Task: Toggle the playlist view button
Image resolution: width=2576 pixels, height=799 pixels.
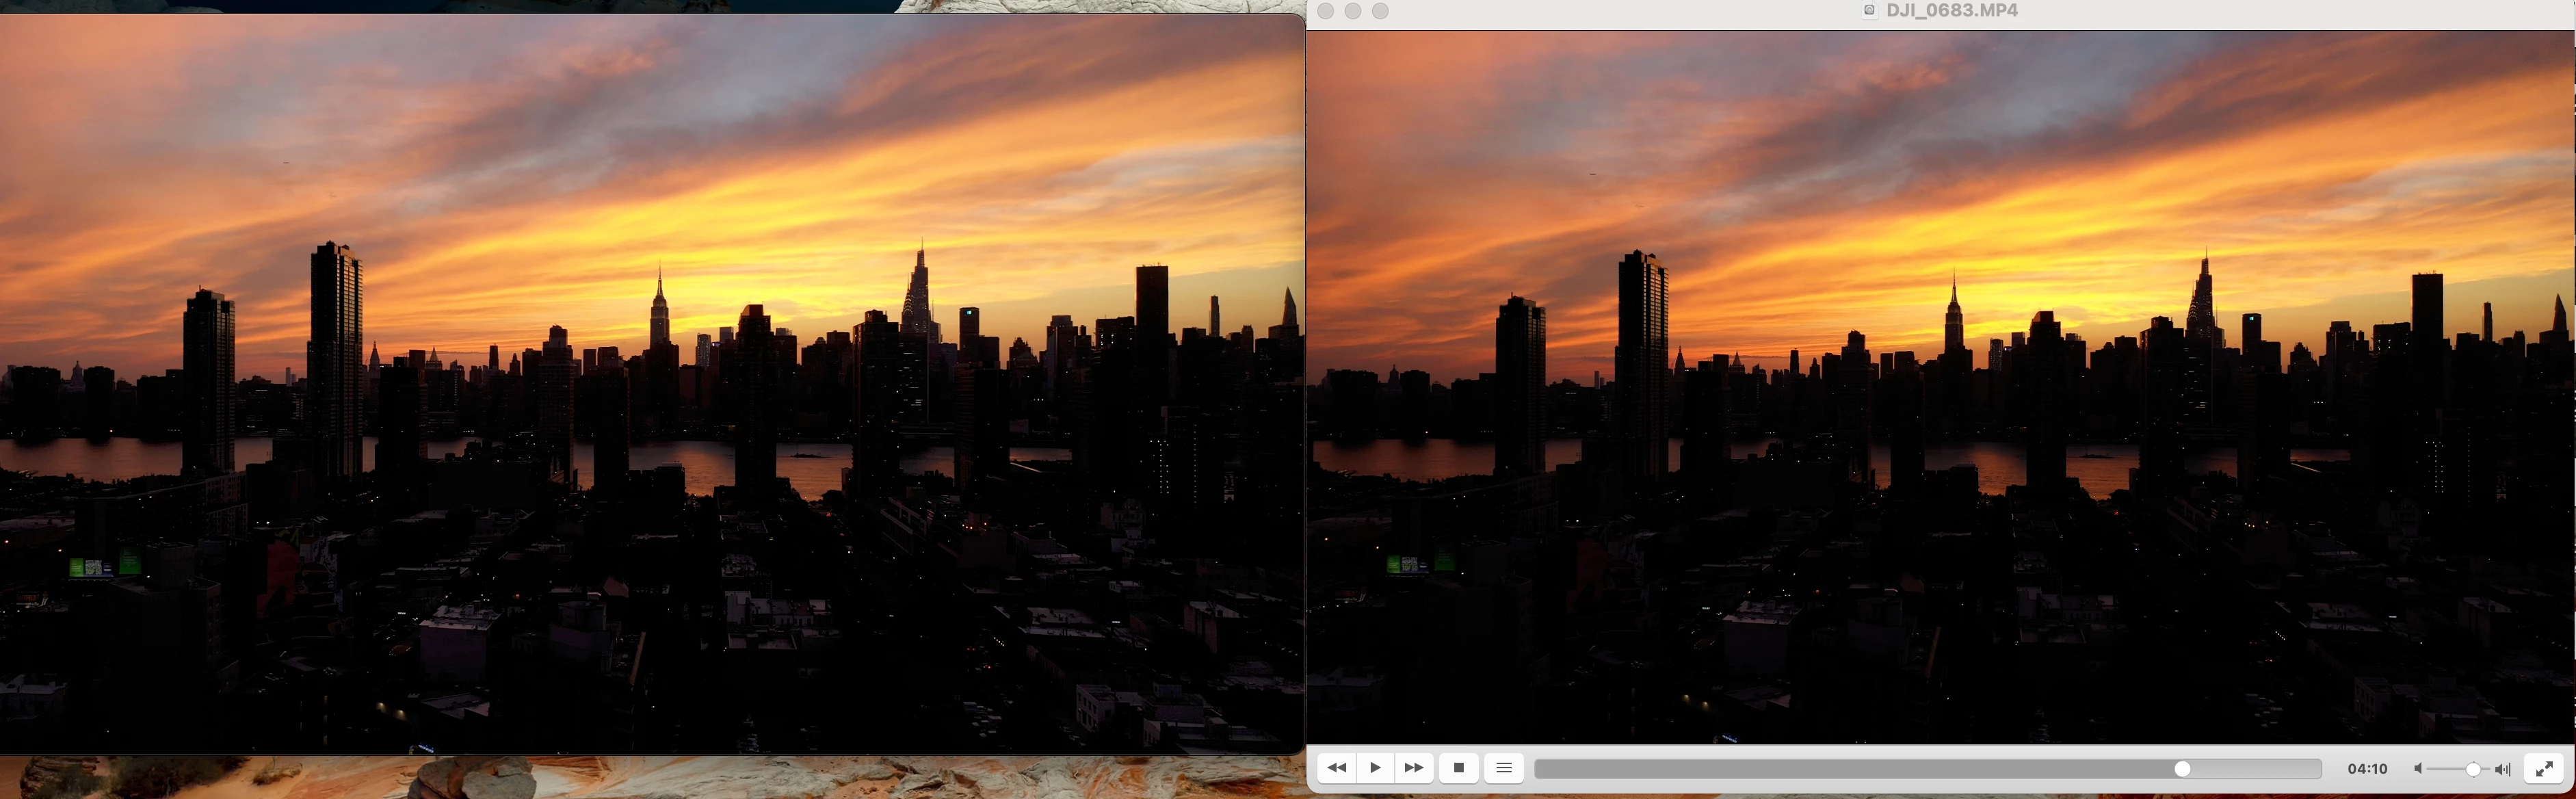Action: click(1503, 768)
